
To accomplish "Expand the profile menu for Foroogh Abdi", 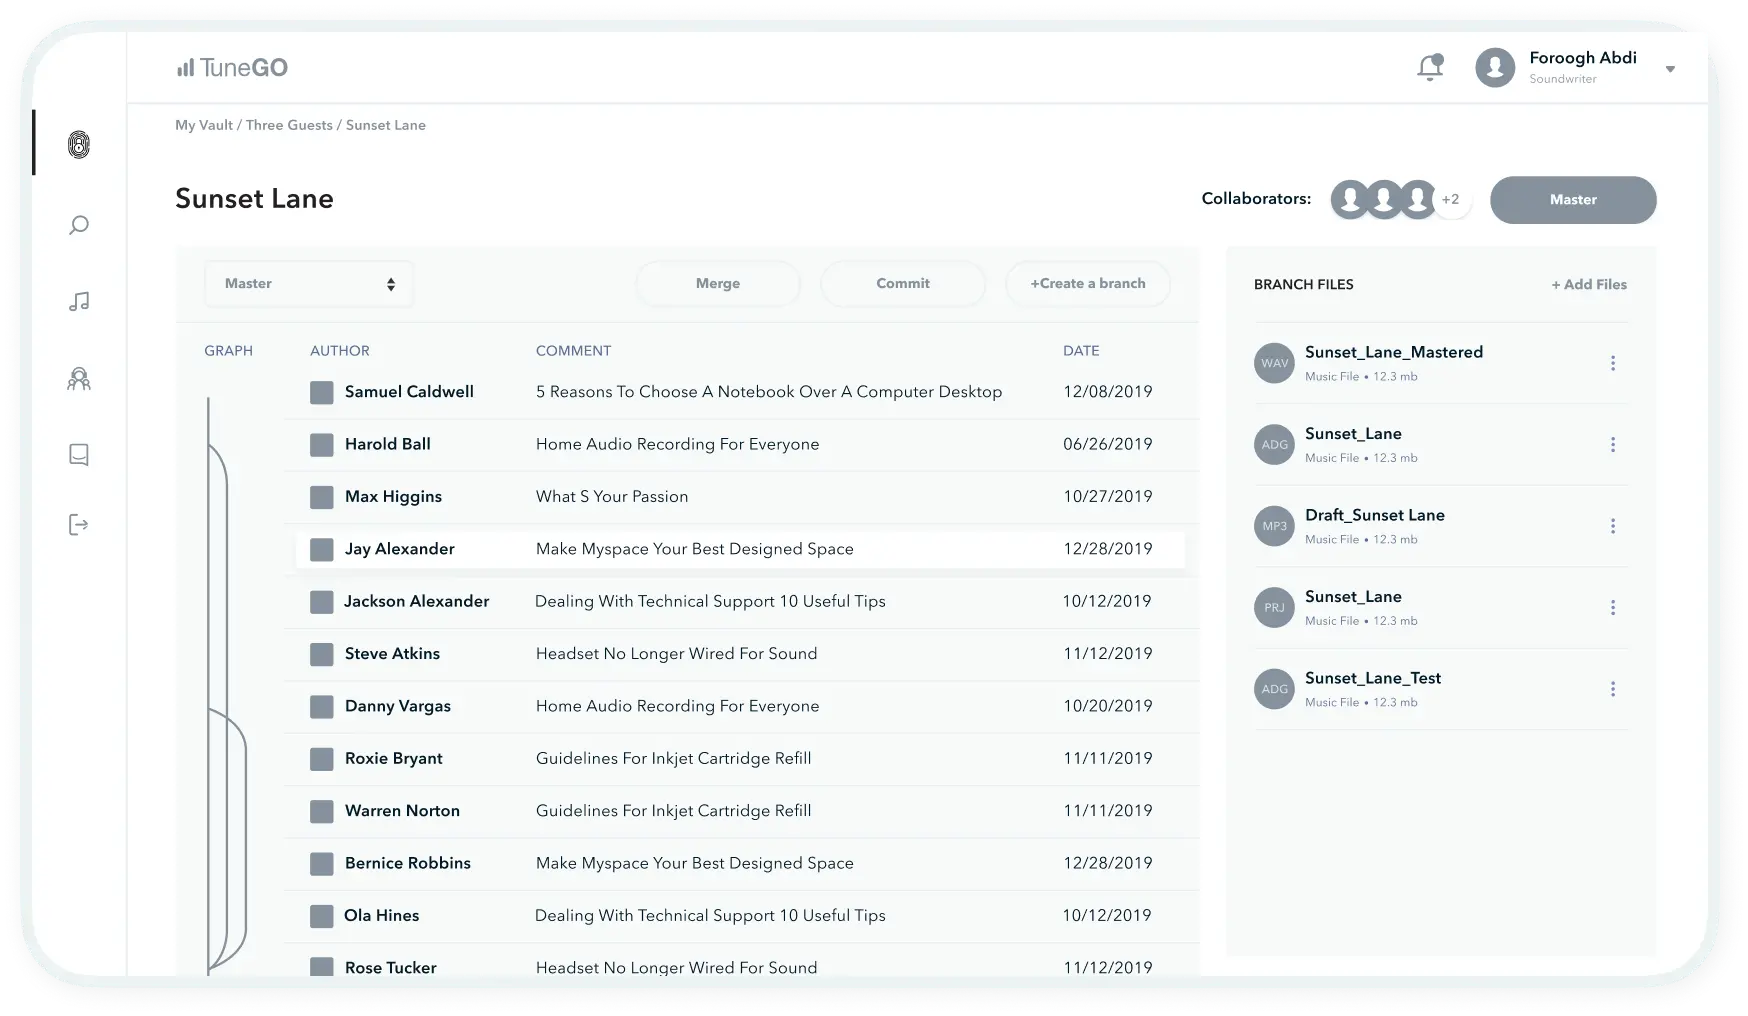I will [1670, 69].
